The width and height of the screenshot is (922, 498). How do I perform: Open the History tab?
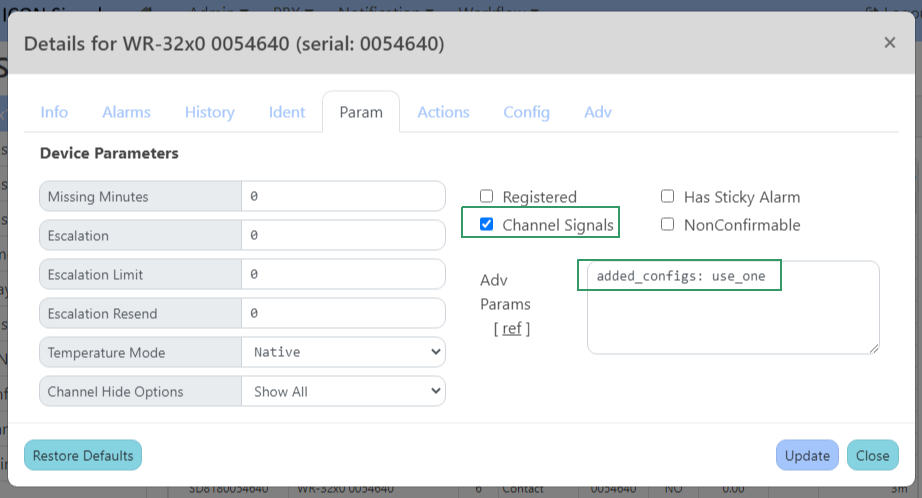click(x=209, y=112)
